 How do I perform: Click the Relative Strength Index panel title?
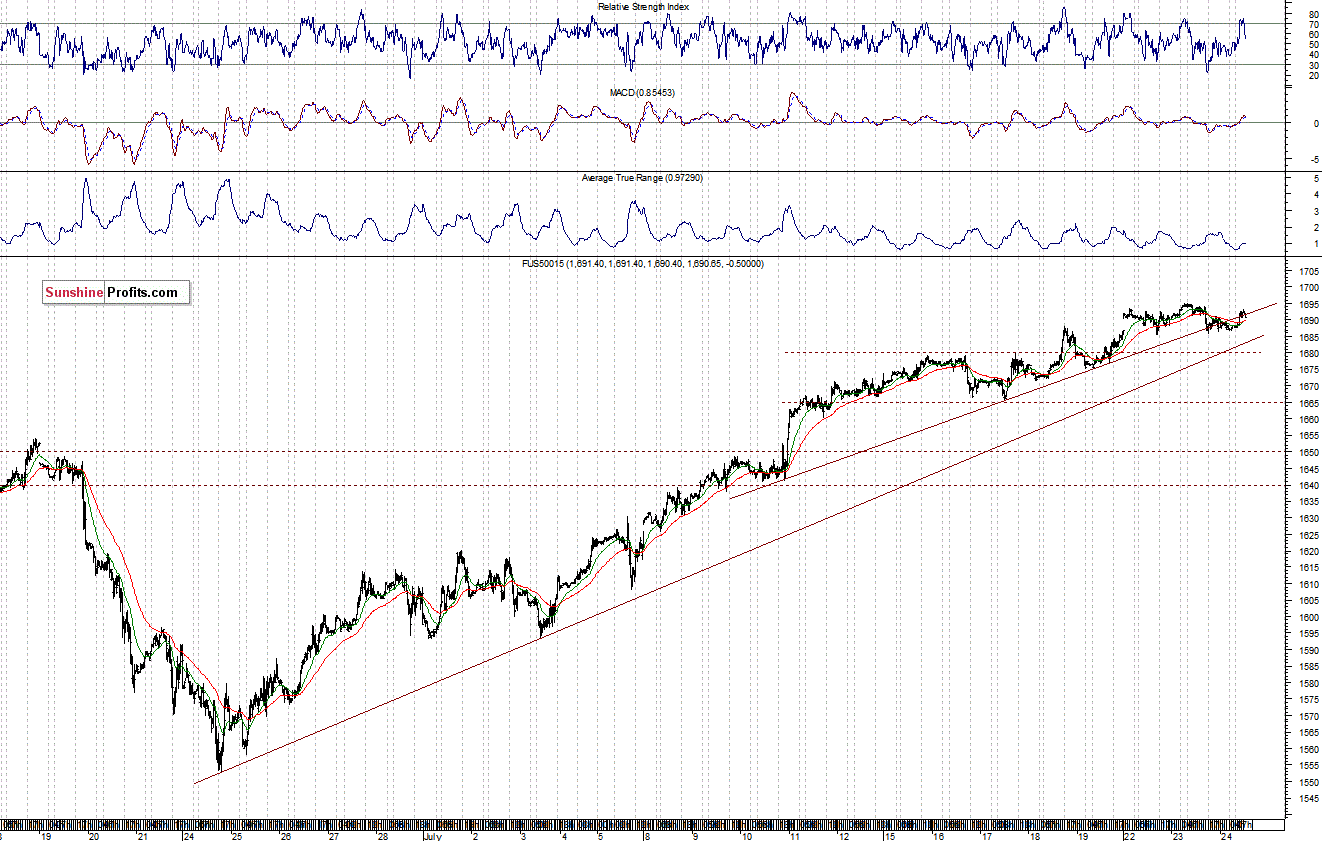[x=643, y=7]
